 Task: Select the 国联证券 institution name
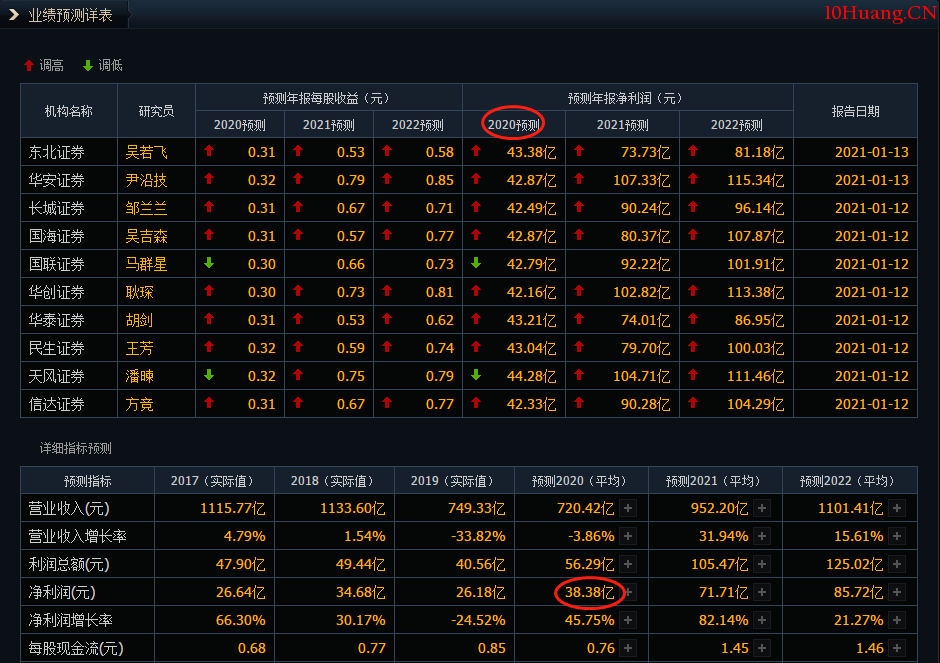point(56,264)
